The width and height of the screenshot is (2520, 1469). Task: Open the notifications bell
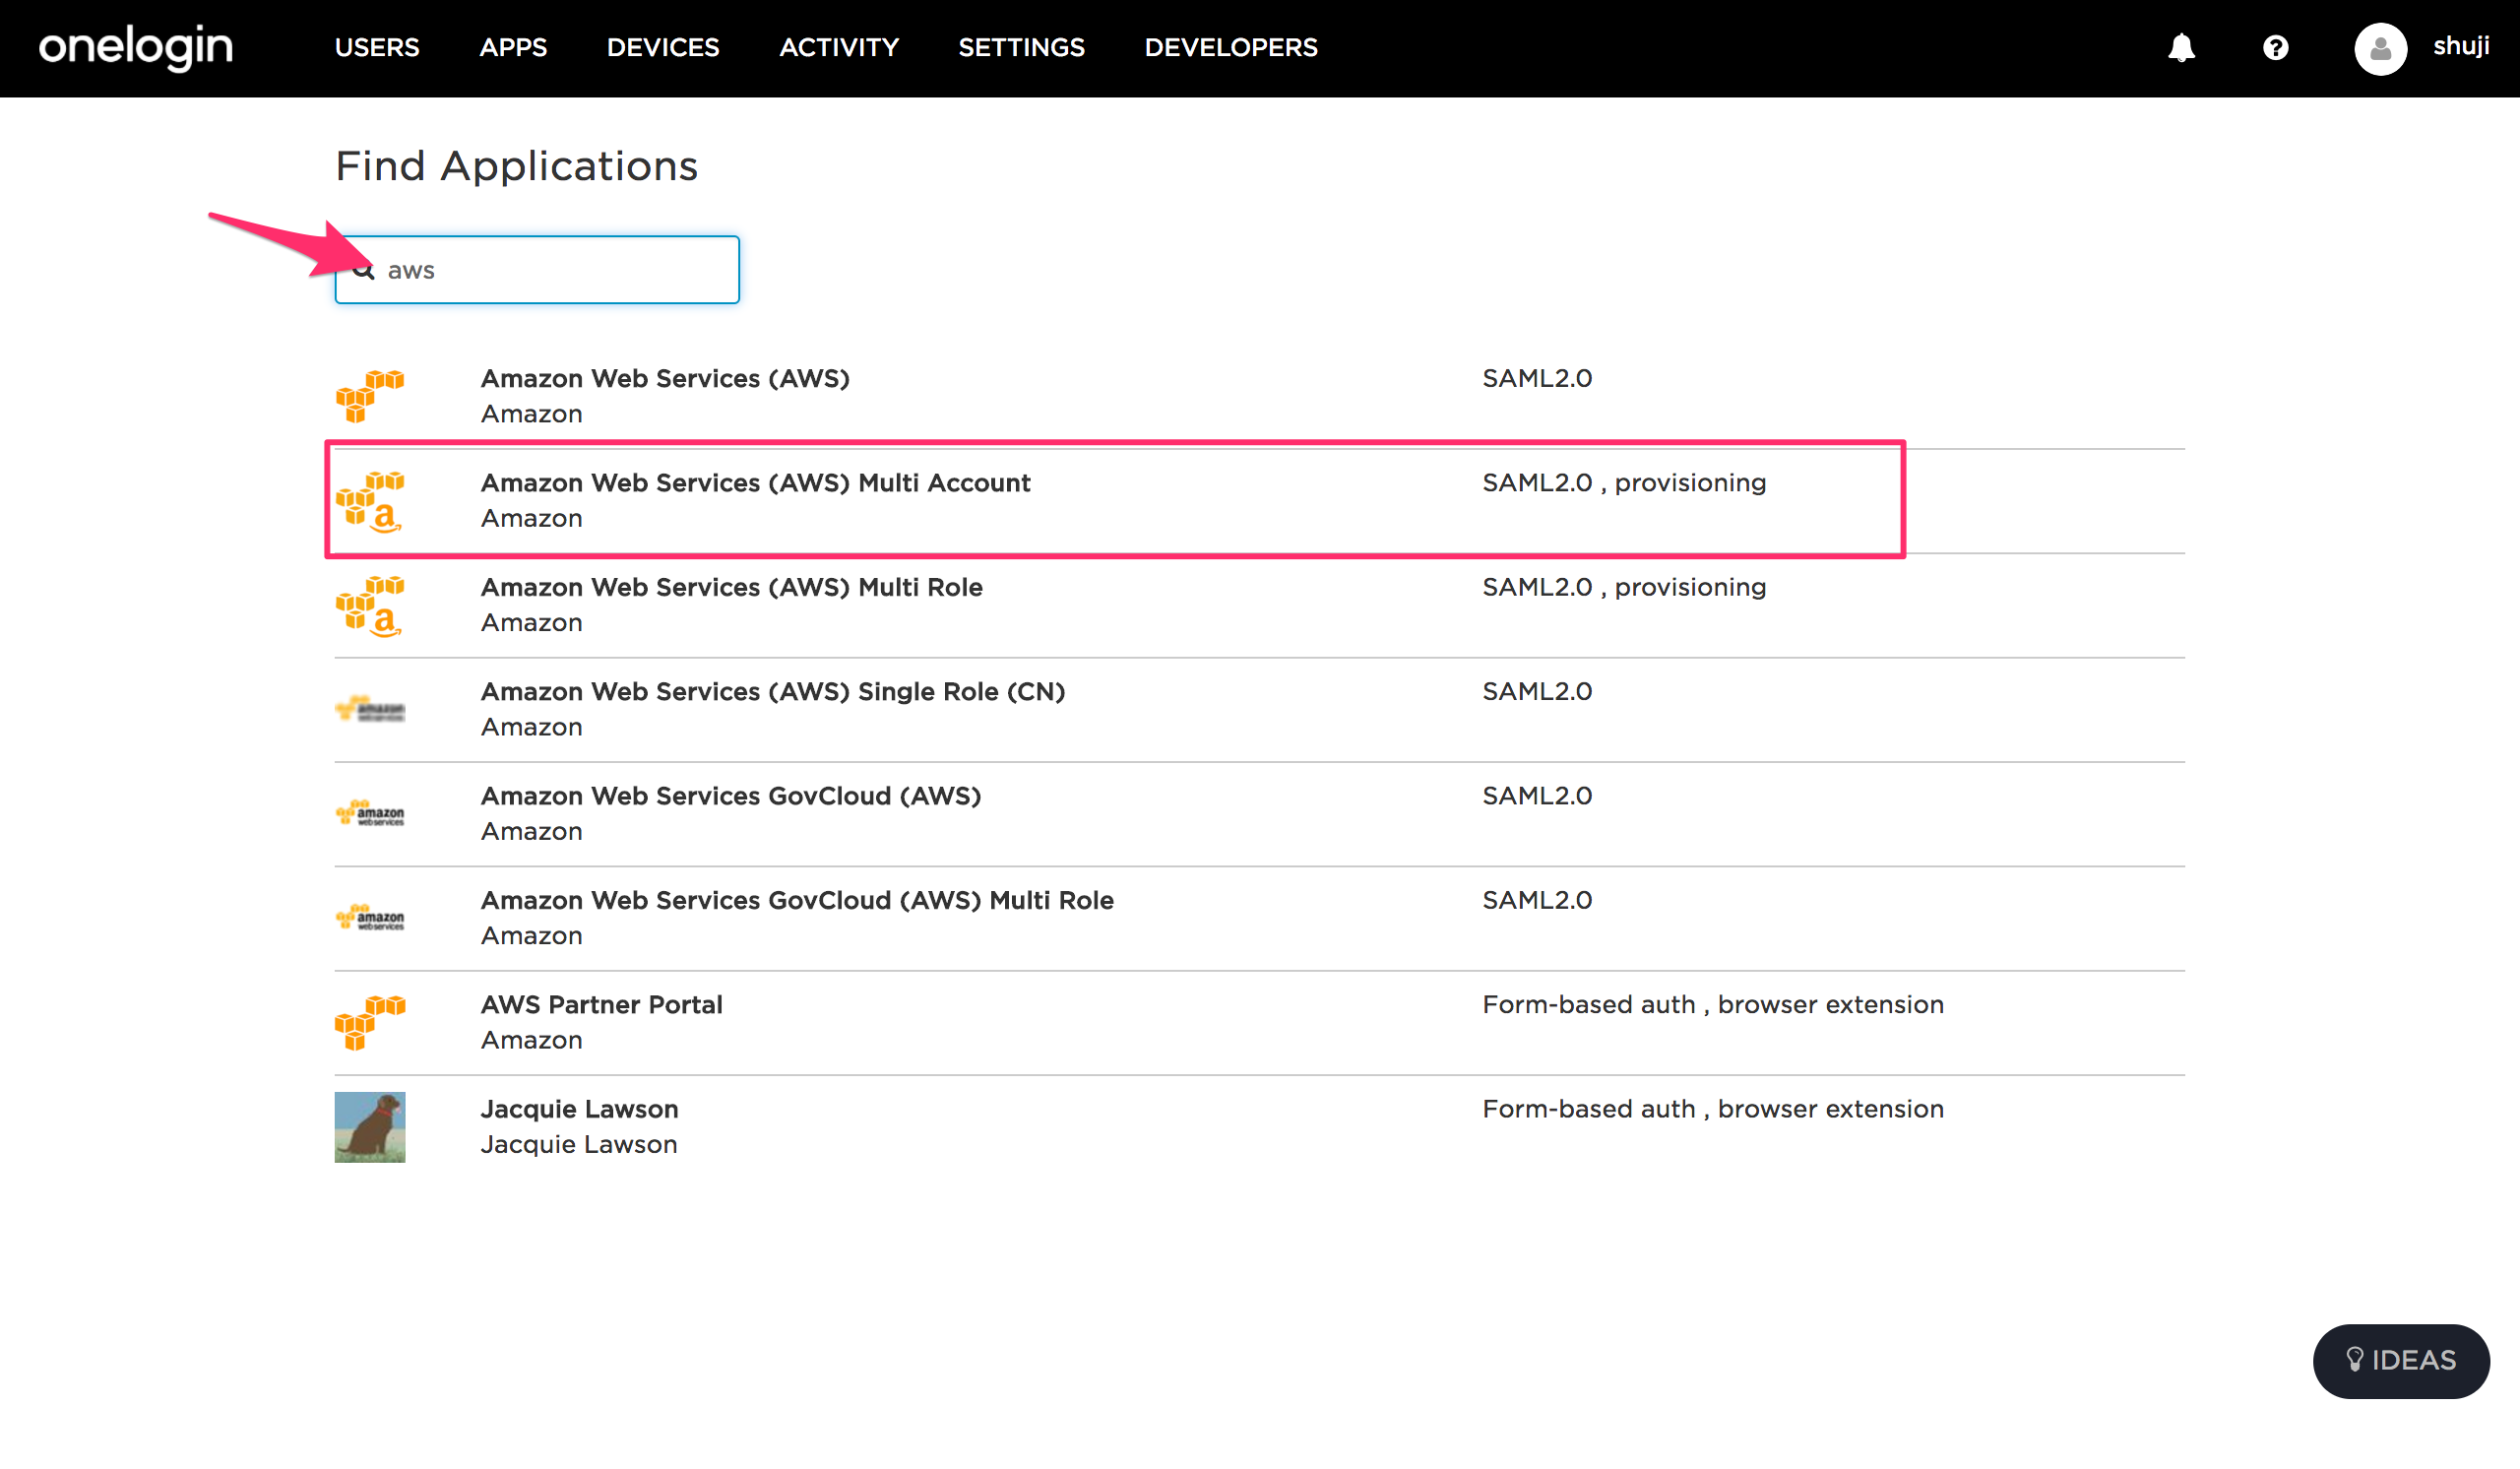(x=2182, y=47)
